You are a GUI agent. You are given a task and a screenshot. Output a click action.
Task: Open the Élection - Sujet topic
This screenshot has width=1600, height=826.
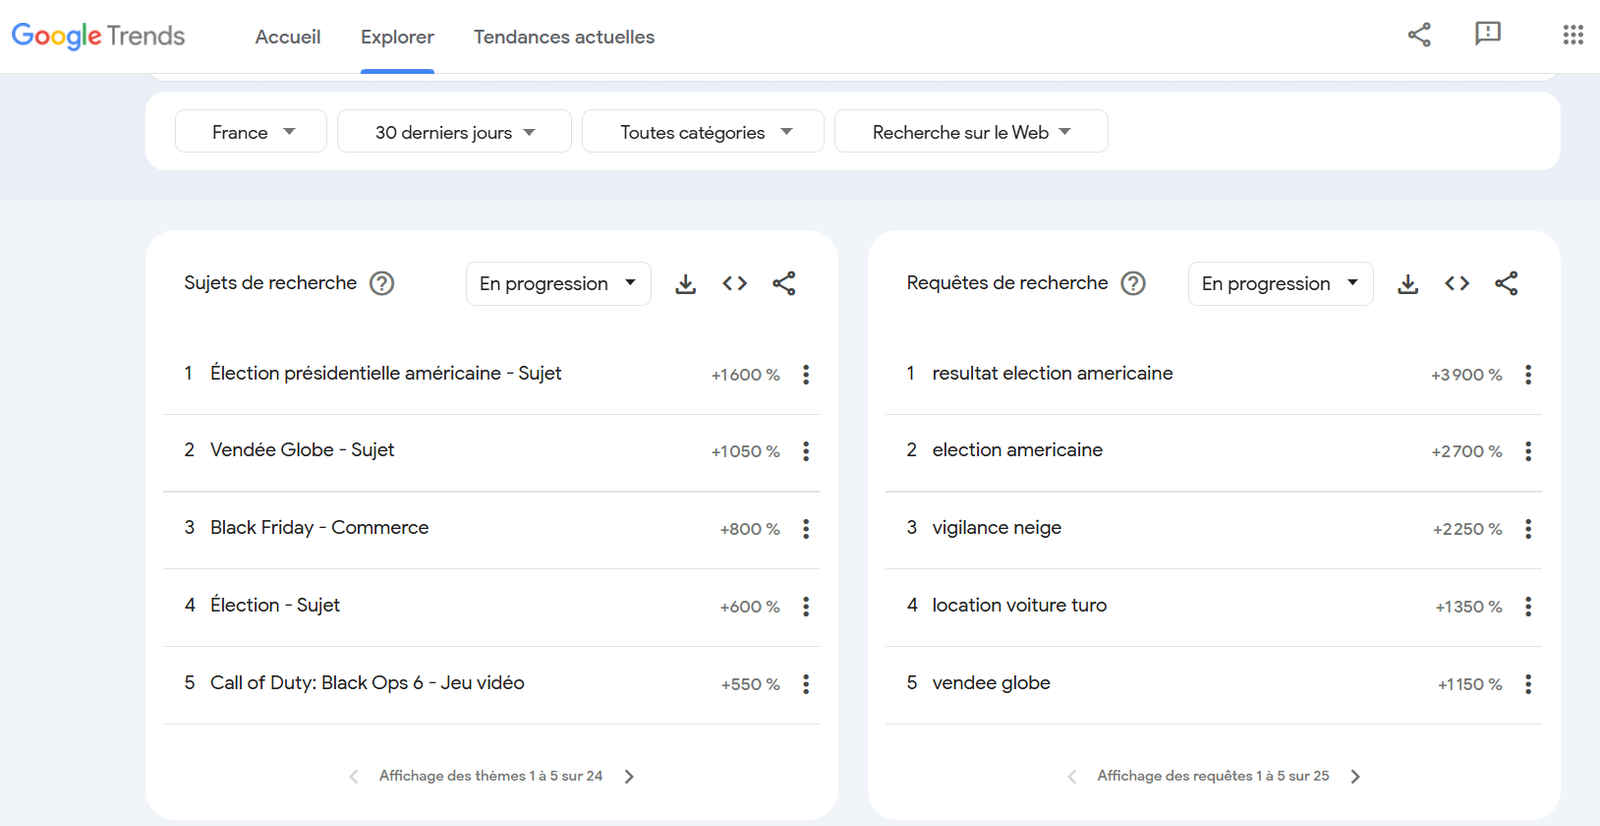pyautogui.click(x=275, y=605)
